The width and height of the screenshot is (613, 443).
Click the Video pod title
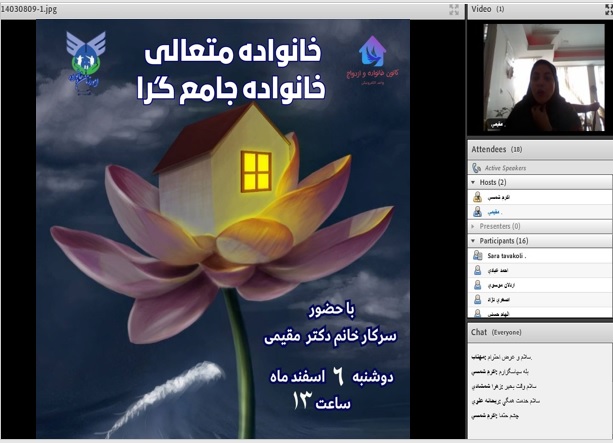click(488, 9)
